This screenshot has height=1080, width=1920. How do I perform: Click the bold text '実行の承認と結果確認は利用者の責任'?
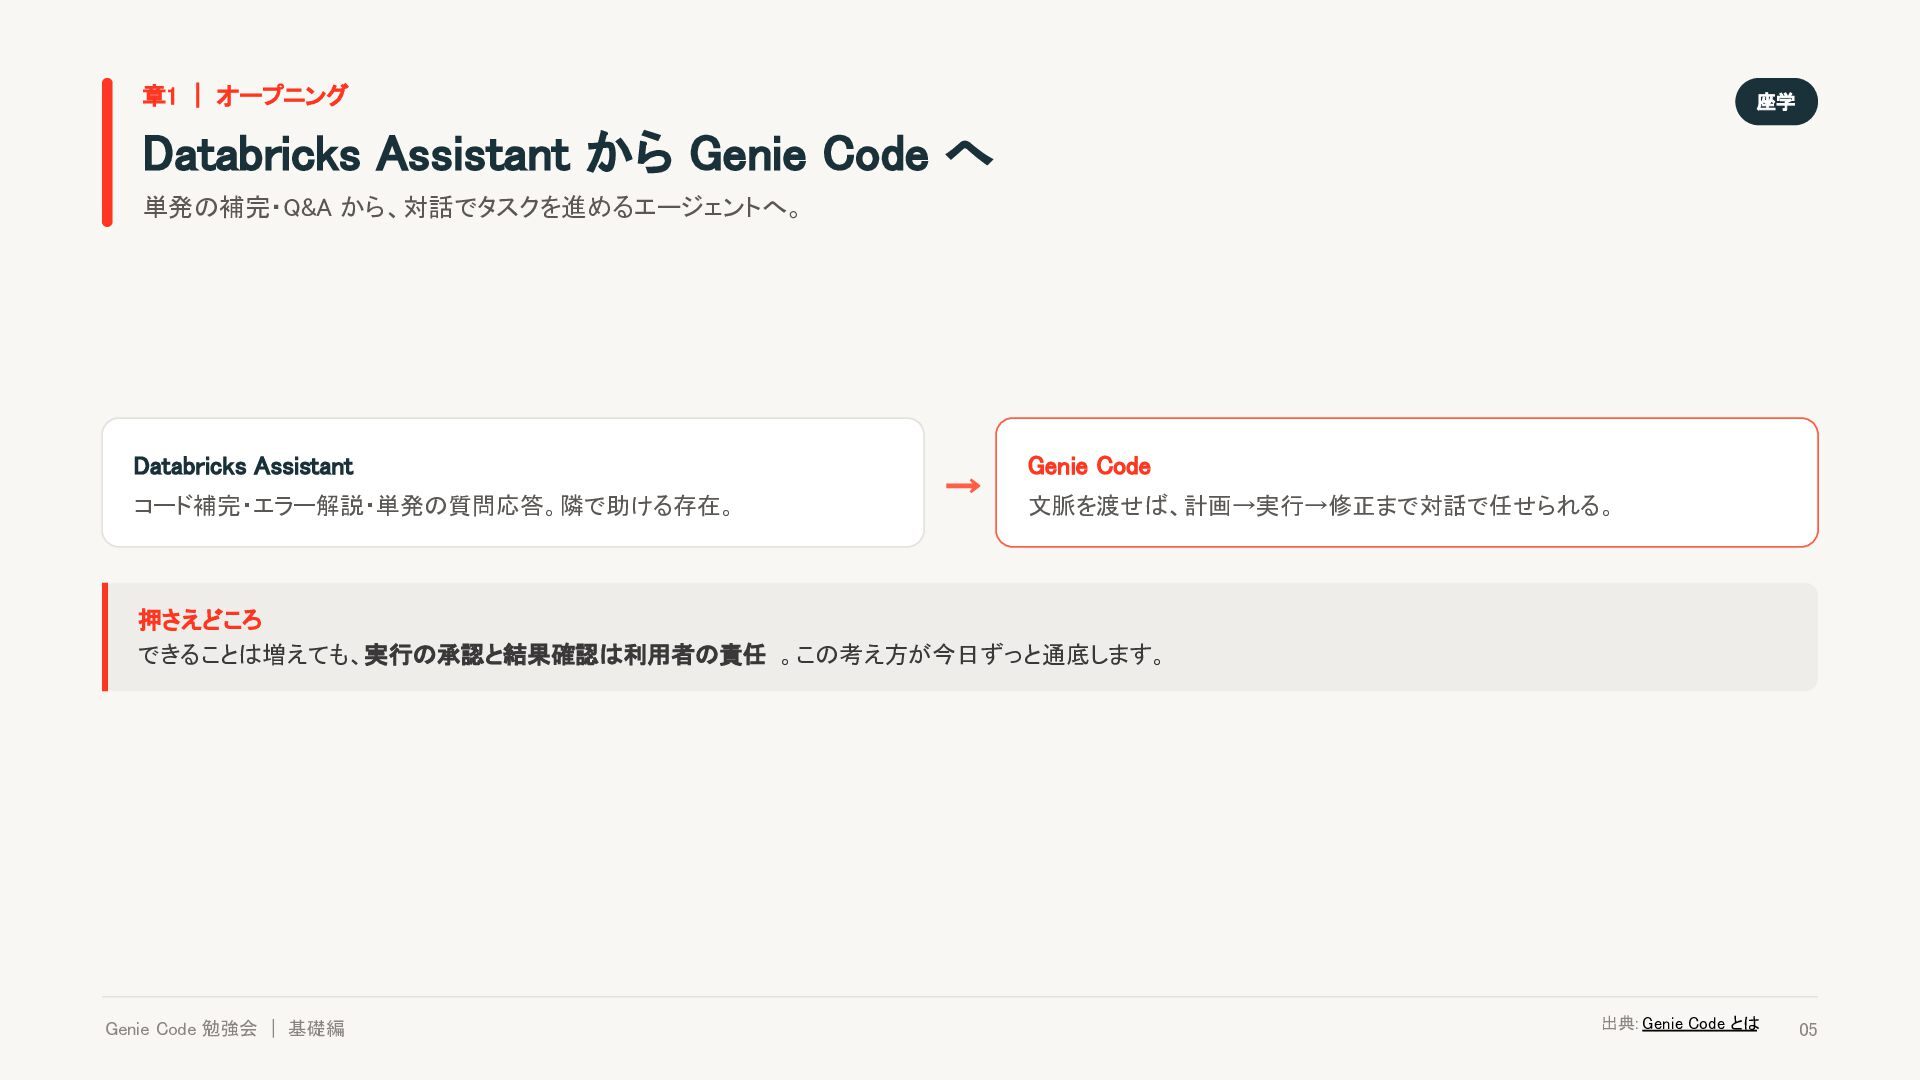pyautogui.click(x=565, y=655)
